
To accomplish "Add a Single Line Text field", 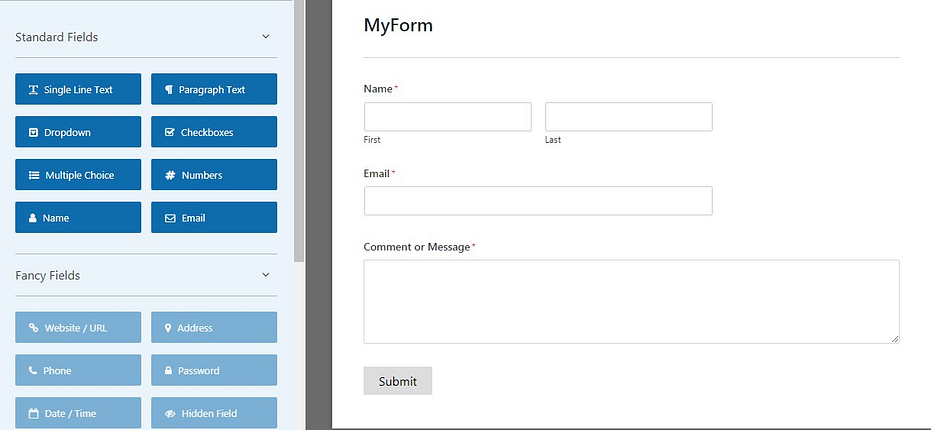I will click(x=78, y=89).
